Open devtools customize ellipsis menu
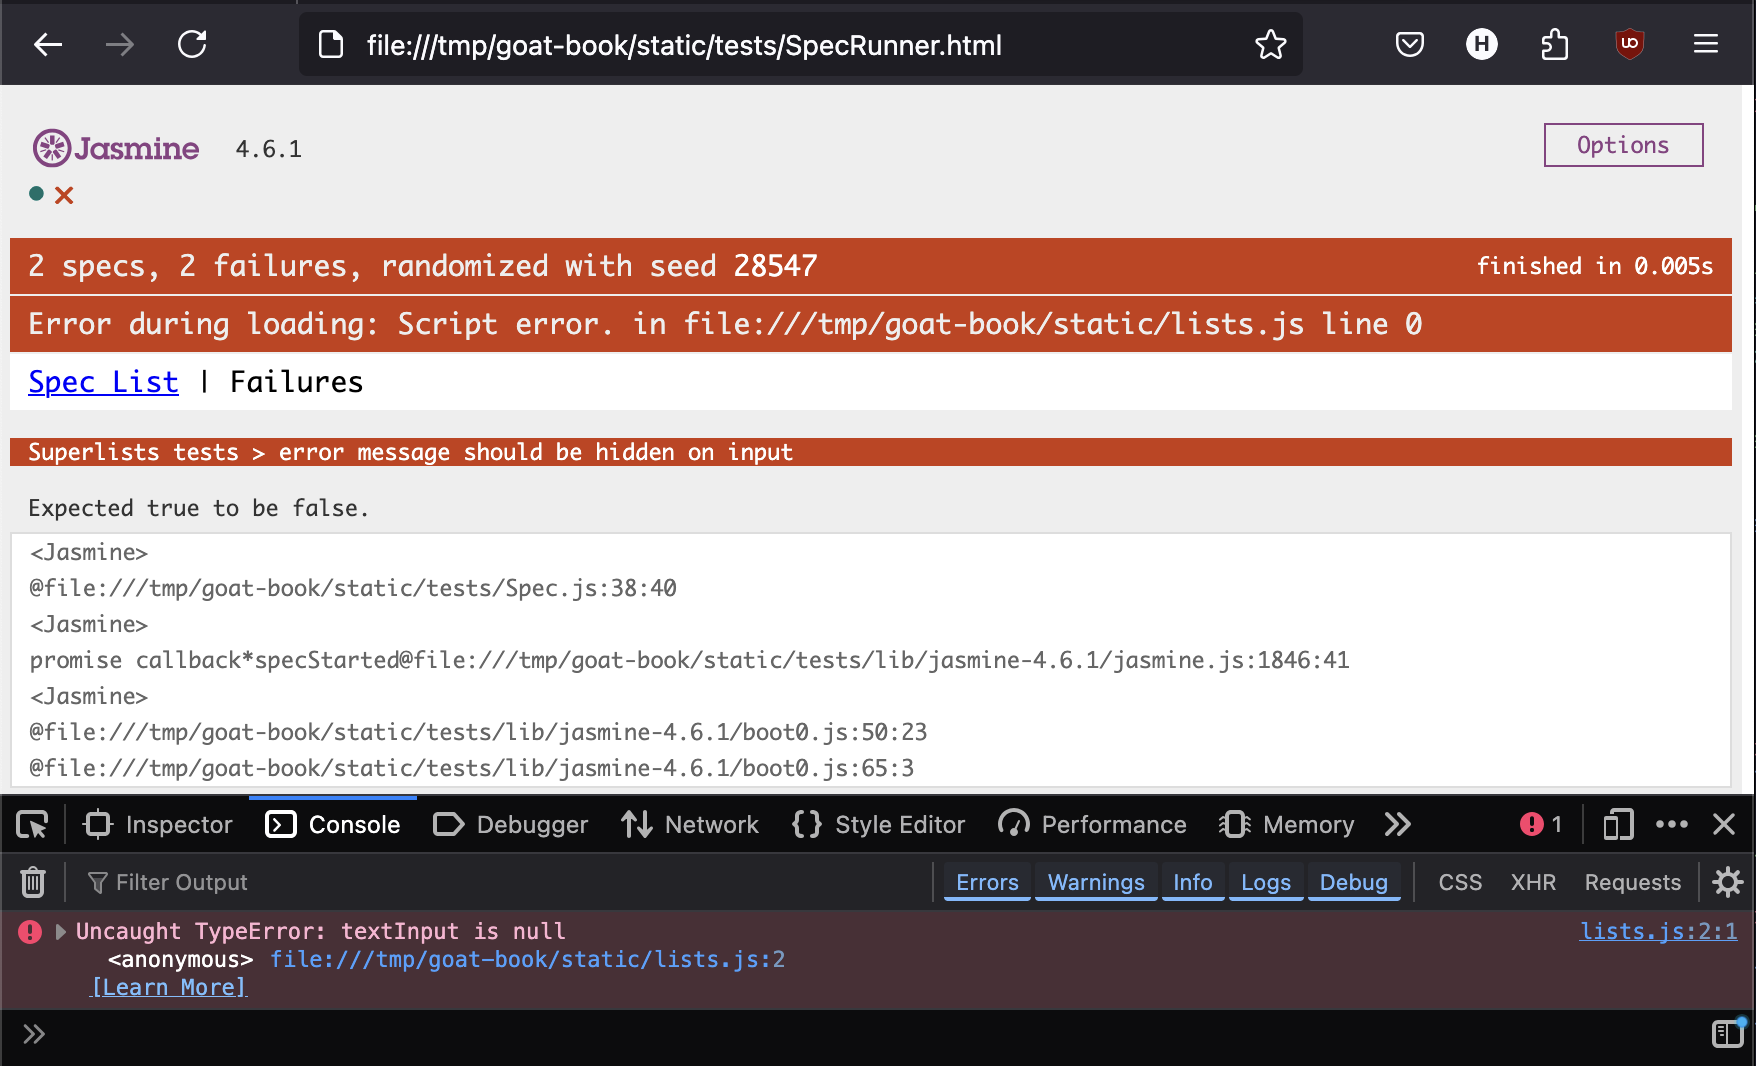1756x1066 pixels. [x=1672, y=825]
